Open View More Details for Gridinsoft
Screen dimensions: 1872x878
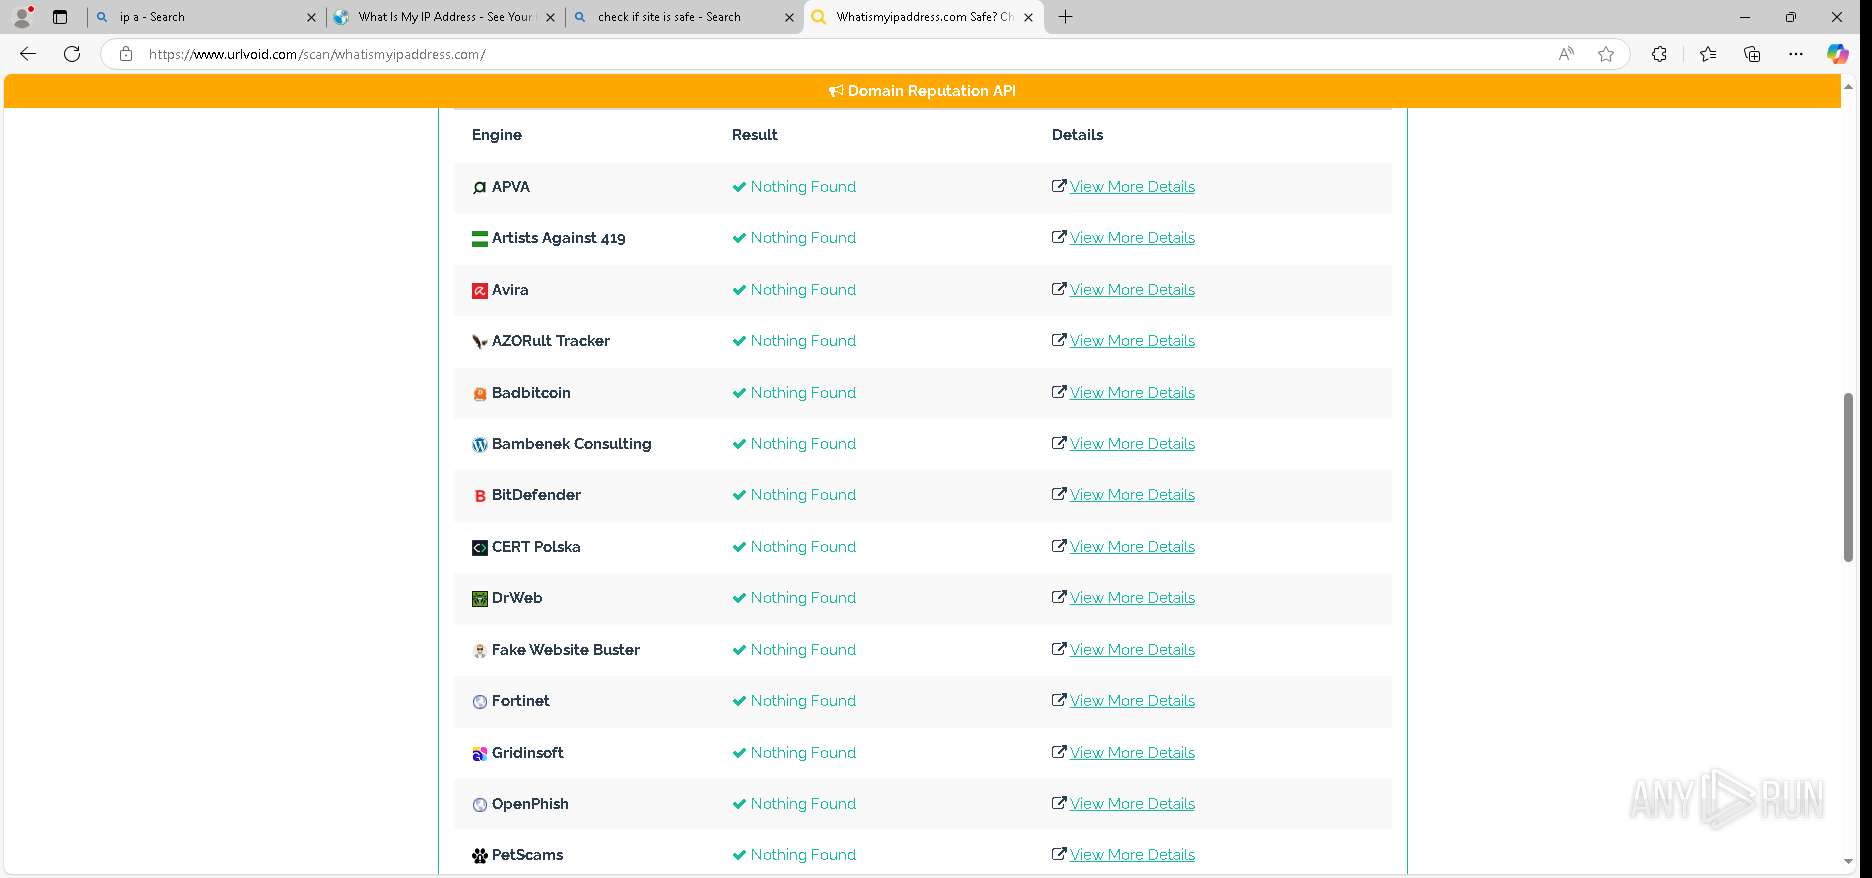[x=1132, y=753]
